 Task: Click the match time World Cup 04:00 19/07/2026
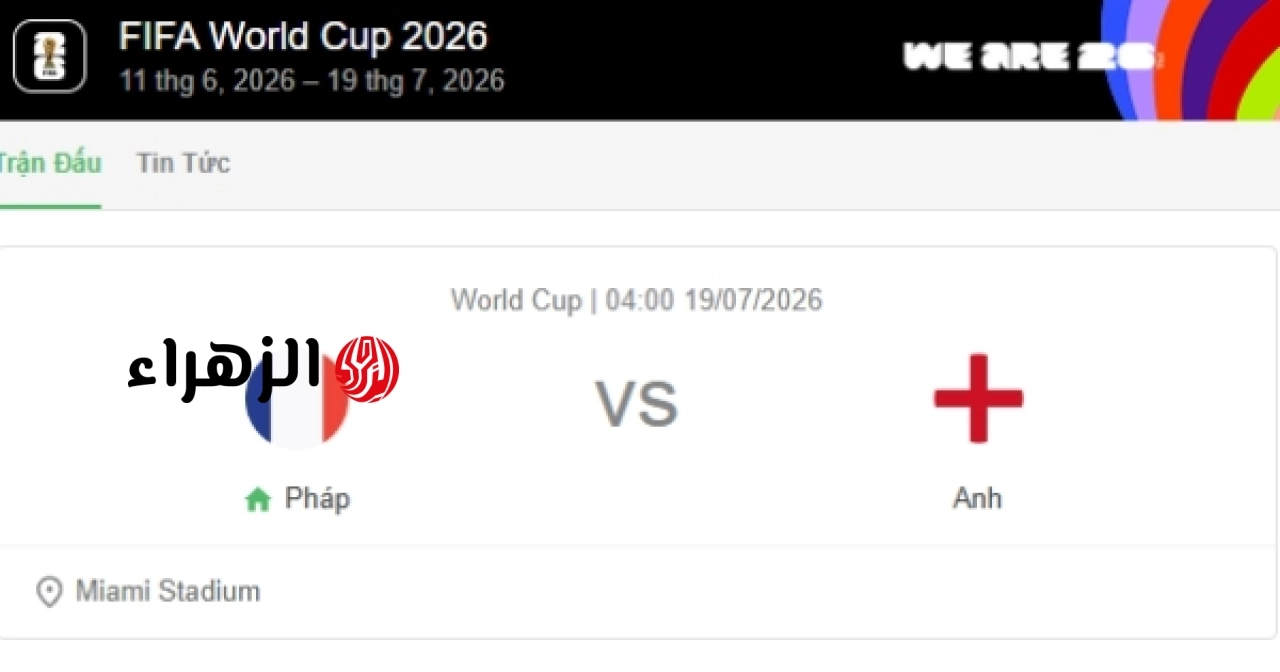click(x=637, y=300)
